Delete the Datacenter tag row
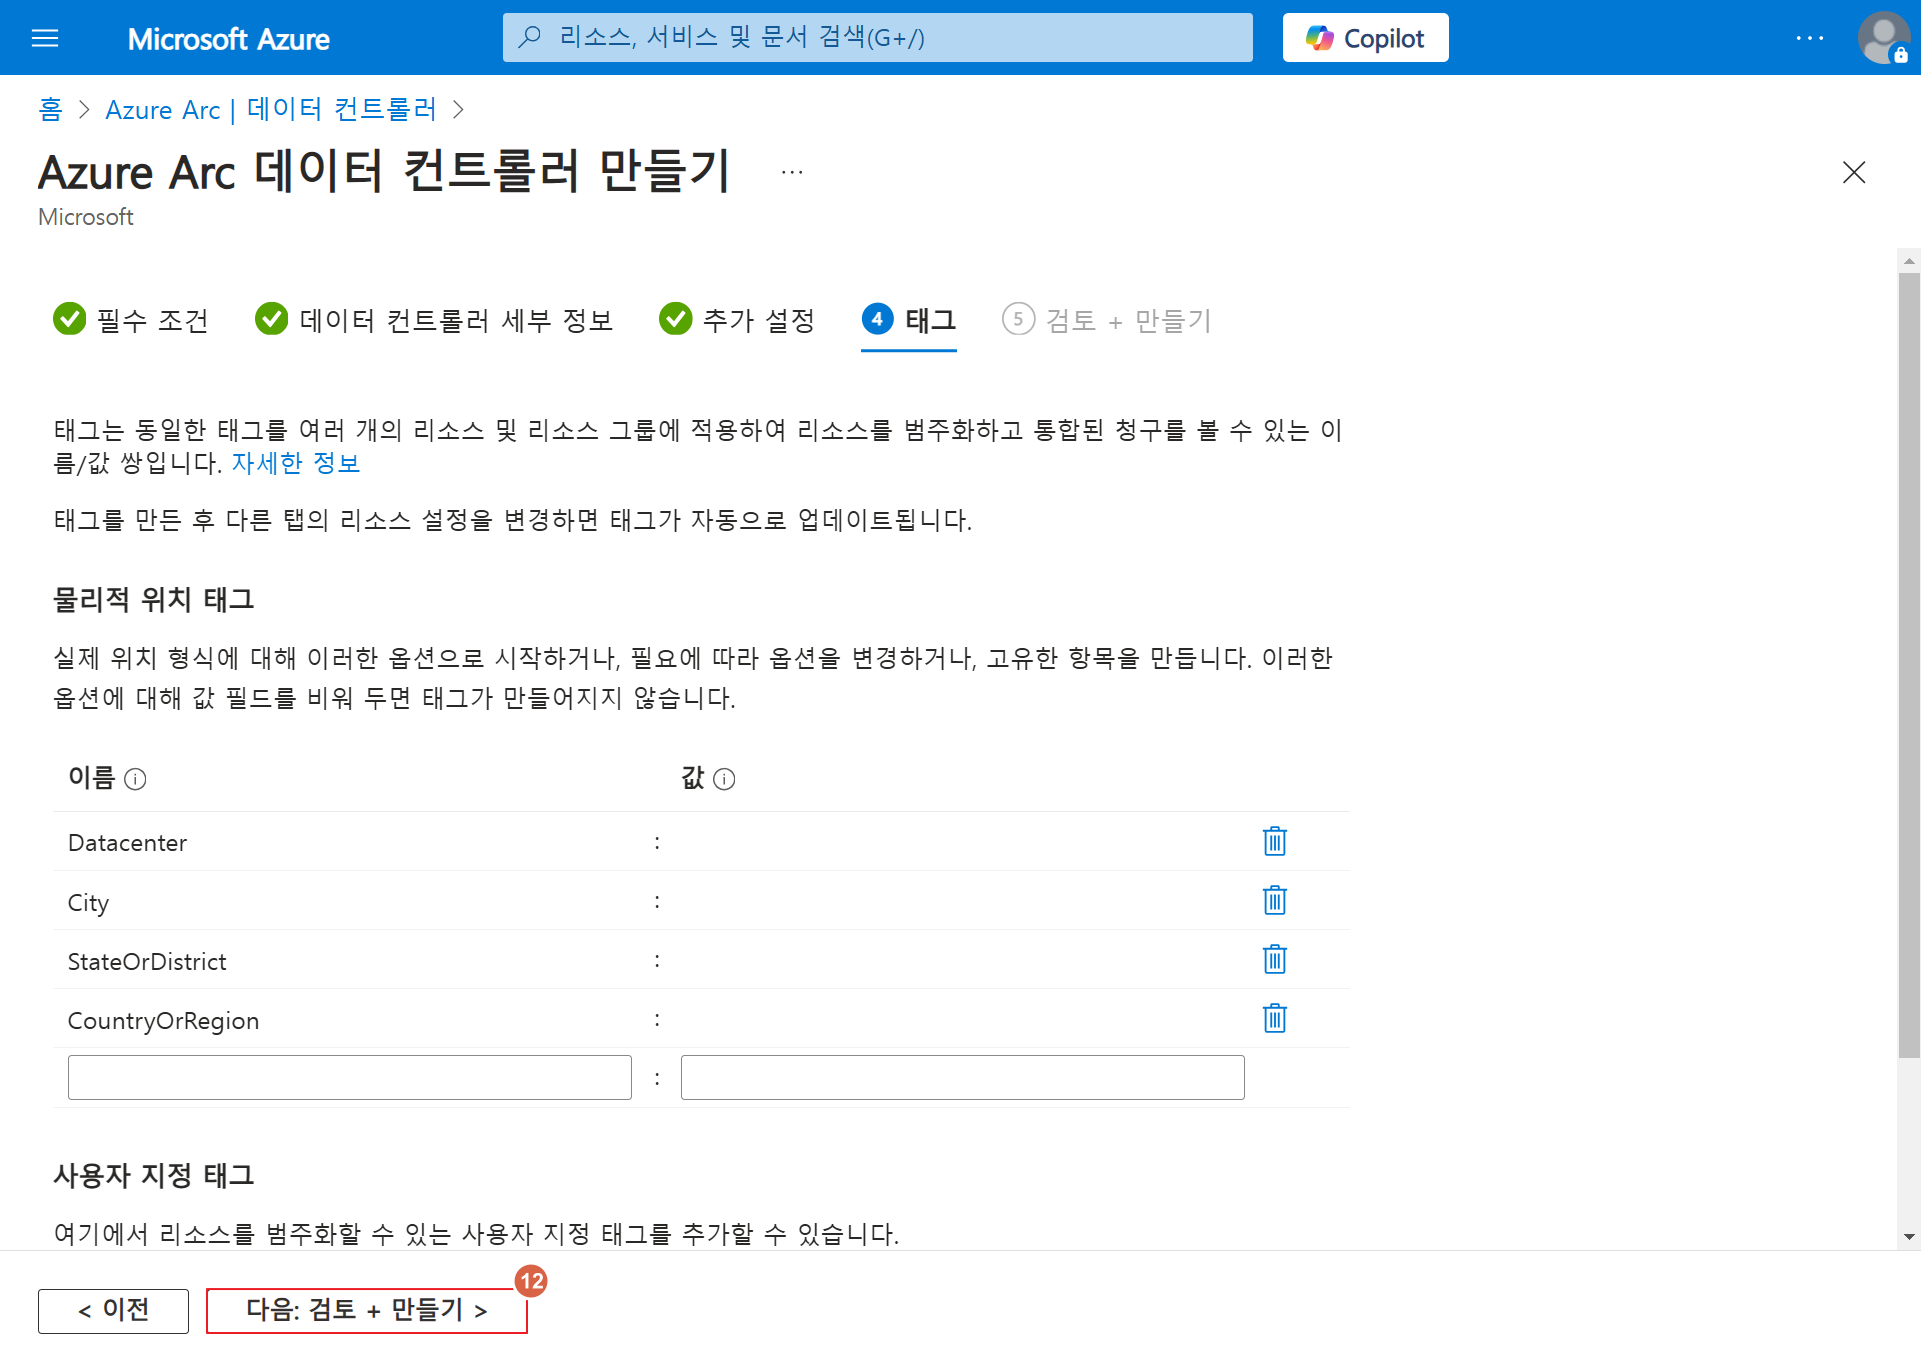The height and width of the screenshot is (1370, 1921). pyautogui.click(x=1274, y=842)
